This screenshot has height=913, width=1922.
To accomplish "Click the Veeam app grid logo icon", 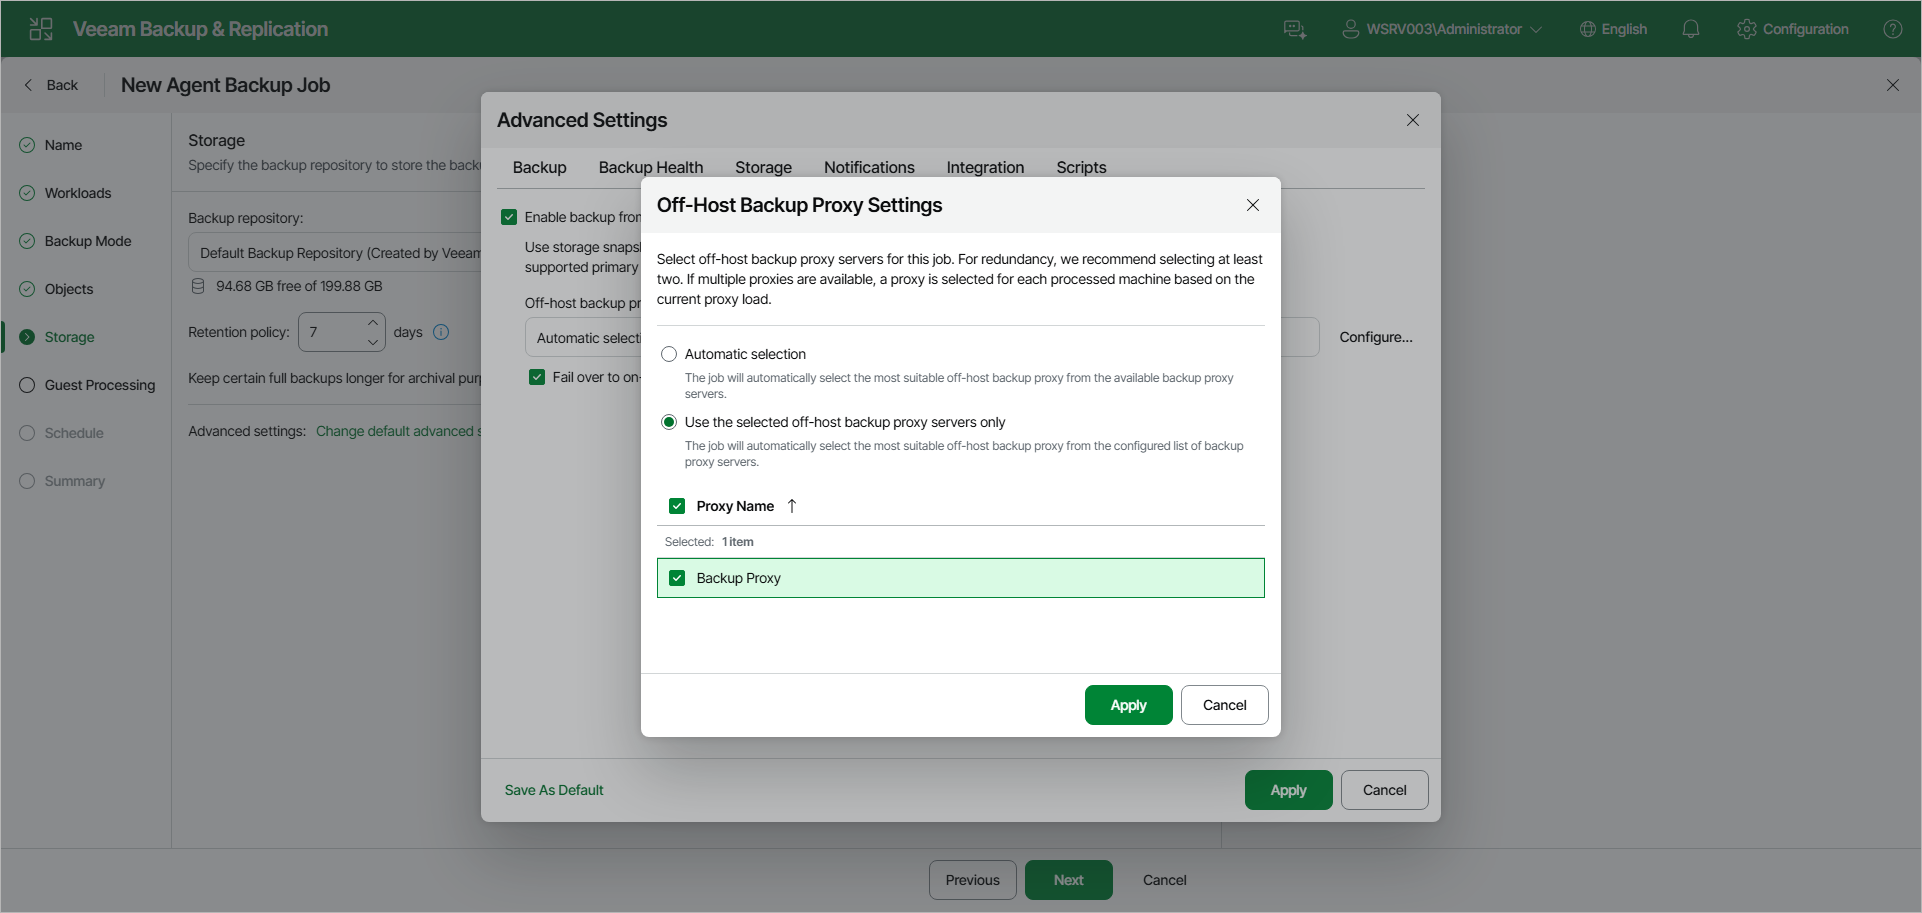I will [41, 29].
